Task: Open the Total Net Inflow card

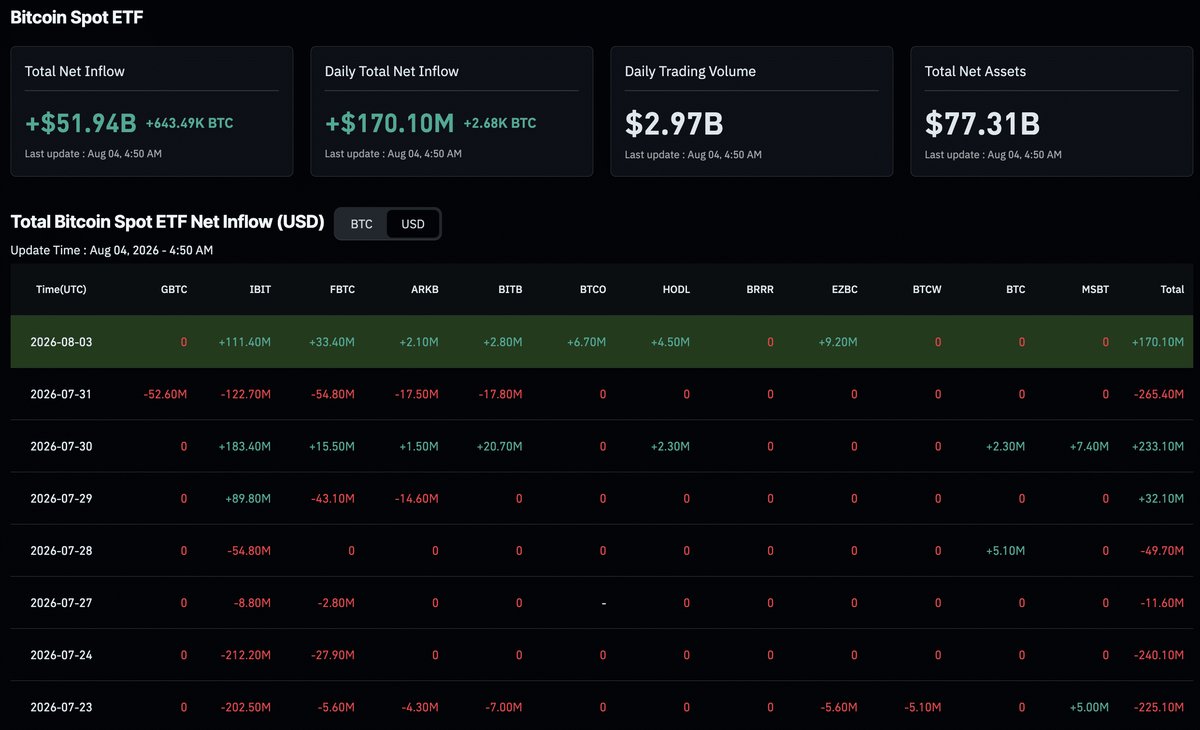Action: tap(152, 111)
